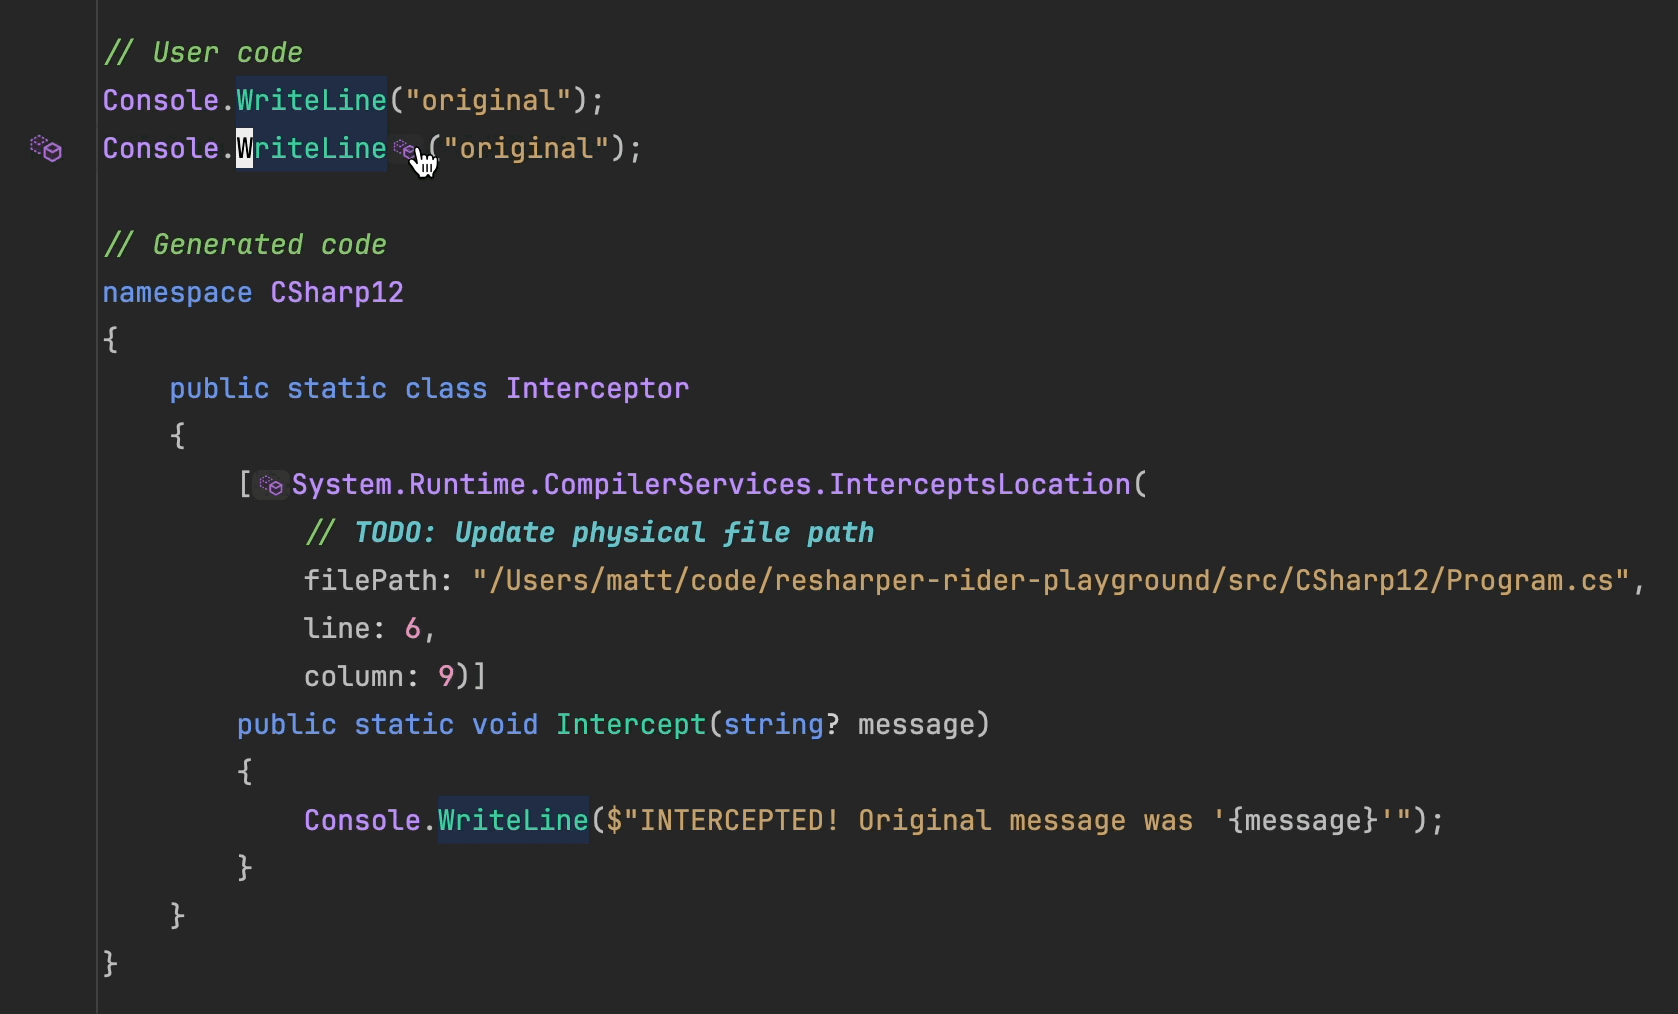1678x1014 pixels.
Task: Select the line: 6 argument value
Action: point(415,628)
